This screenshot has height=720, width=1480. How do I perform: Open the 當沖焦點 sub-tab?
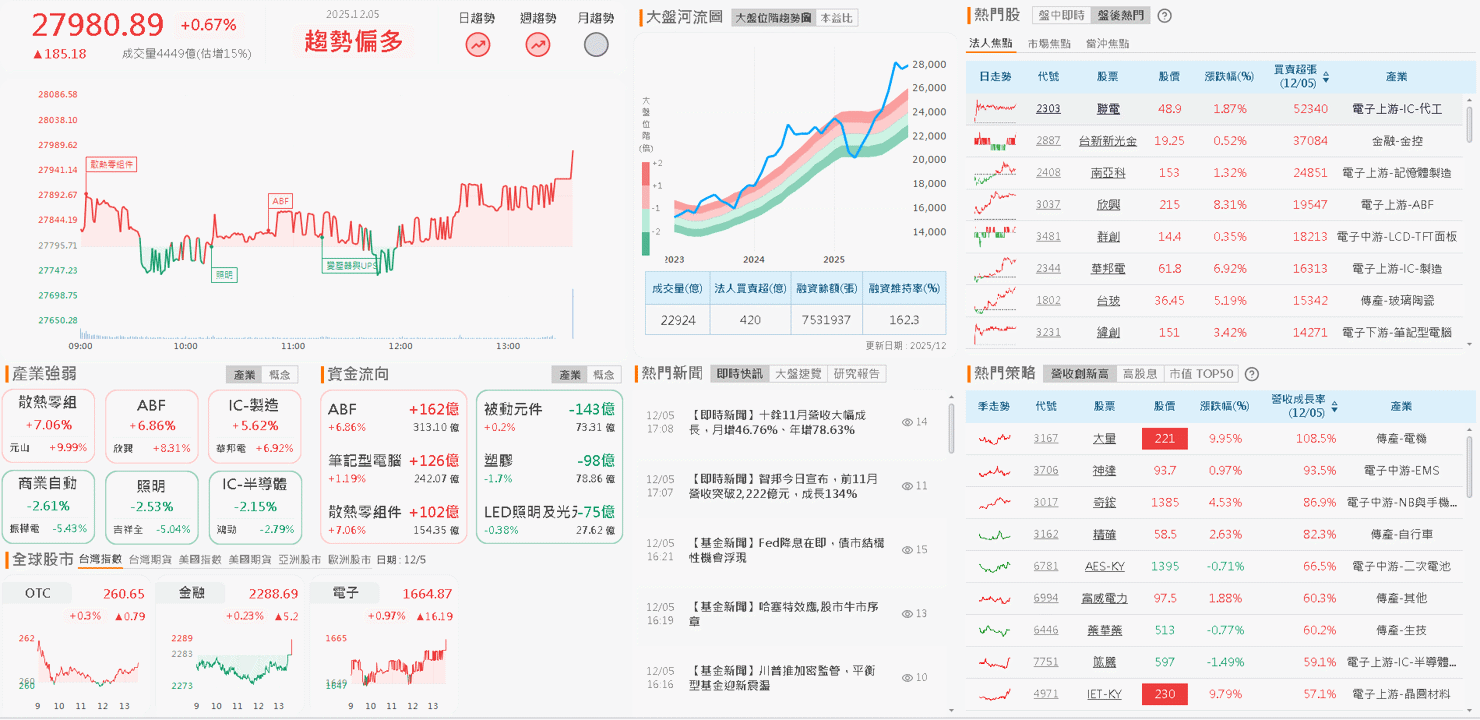[1107, 43]
